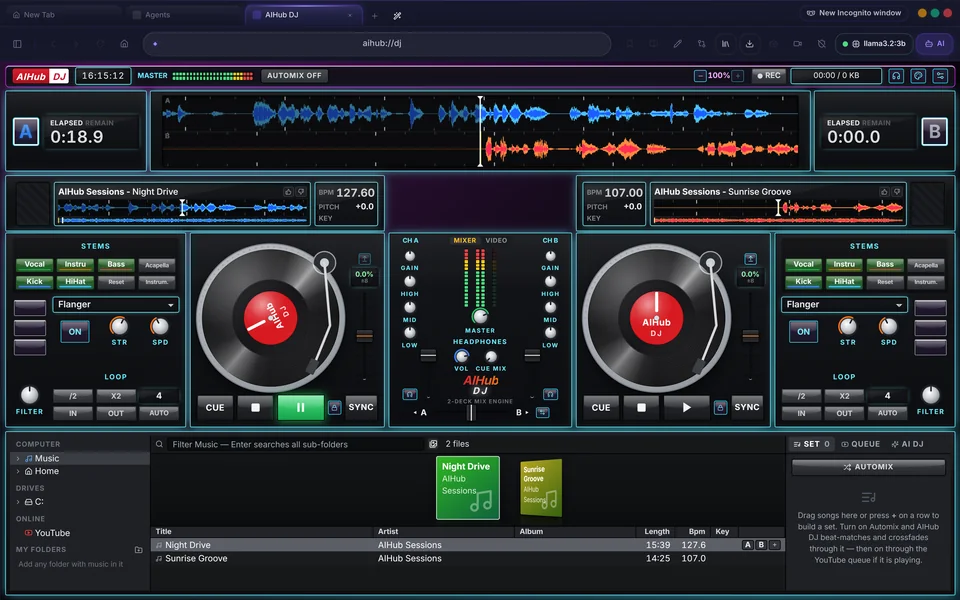Open deck A Flanger effect dropdown
Image resolution: width=960 pixels, height=600 pixels.
pyautogui.click(x=116, y=304)
